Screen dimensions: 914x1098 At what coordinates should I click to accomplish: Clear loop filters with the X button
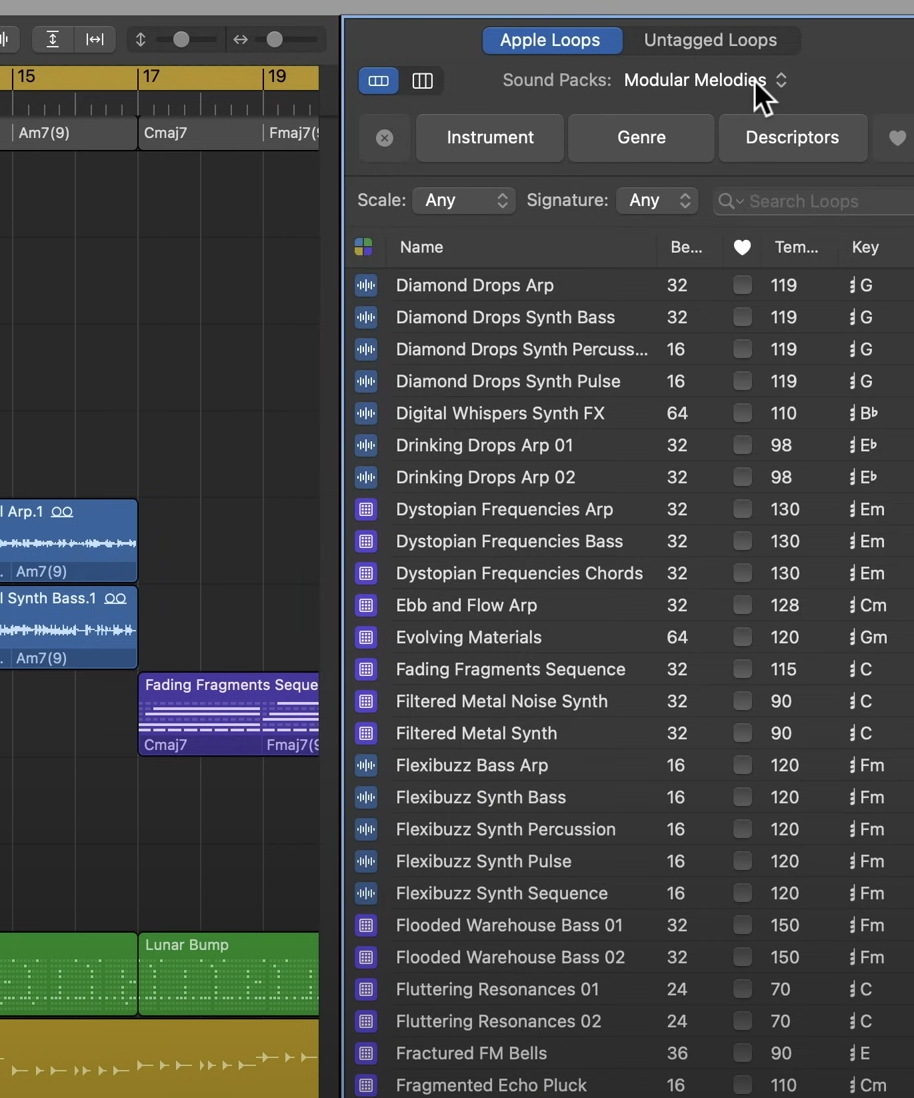click(x=385, y=138)
